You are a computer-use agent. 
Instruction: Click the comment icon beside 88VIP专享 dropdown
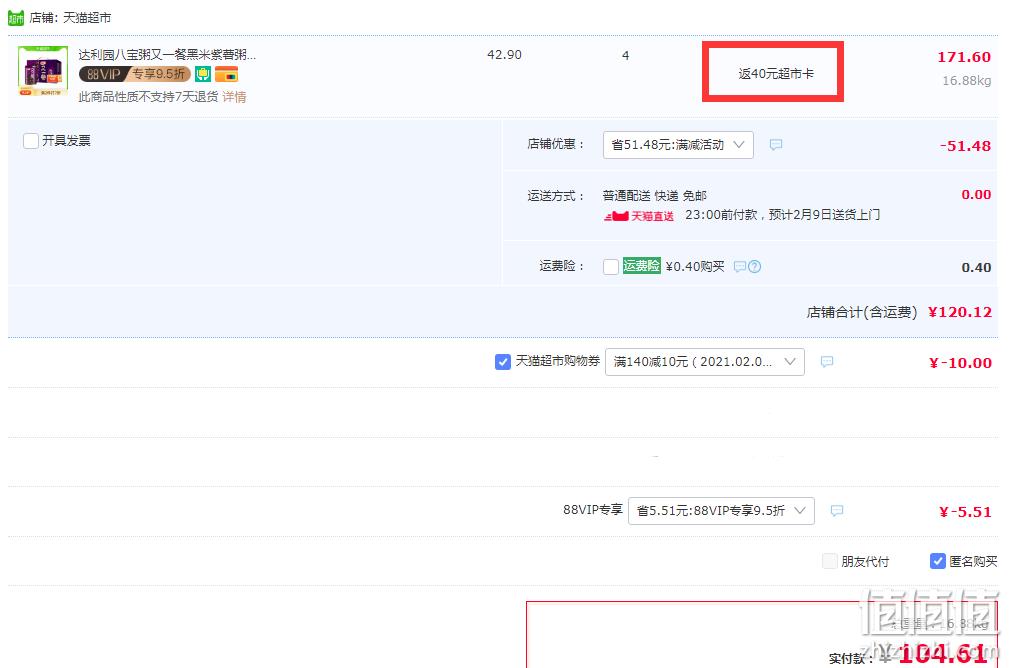coord(837,511)
